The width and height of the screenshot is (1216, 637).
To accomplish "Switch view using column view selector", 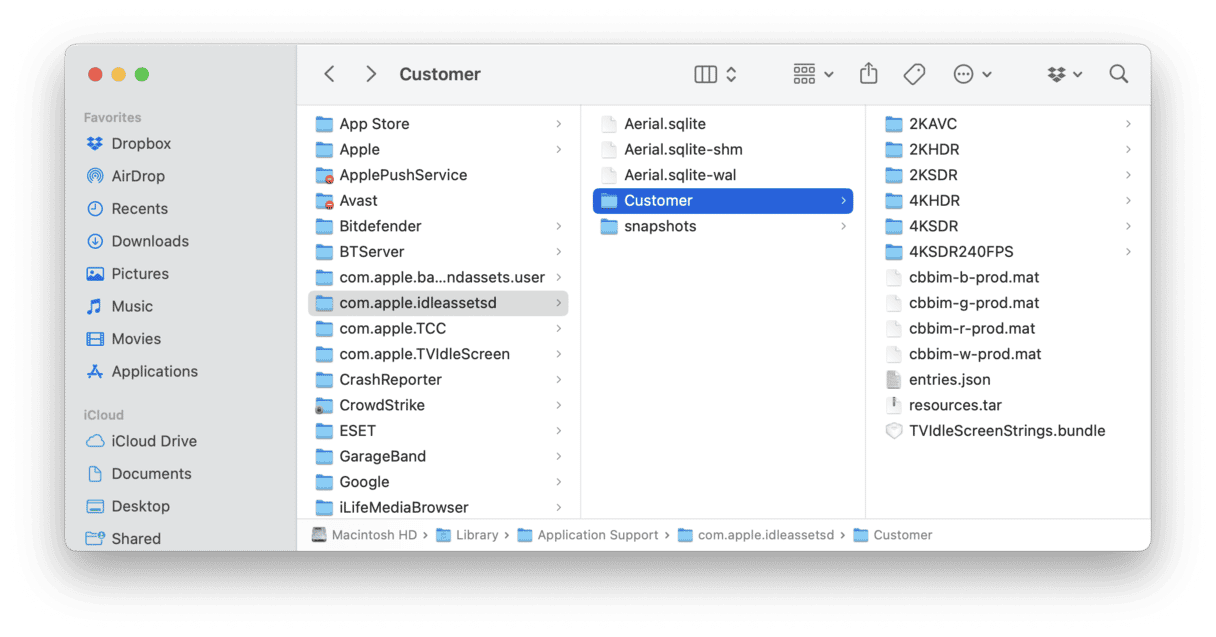I will (715, 74).
